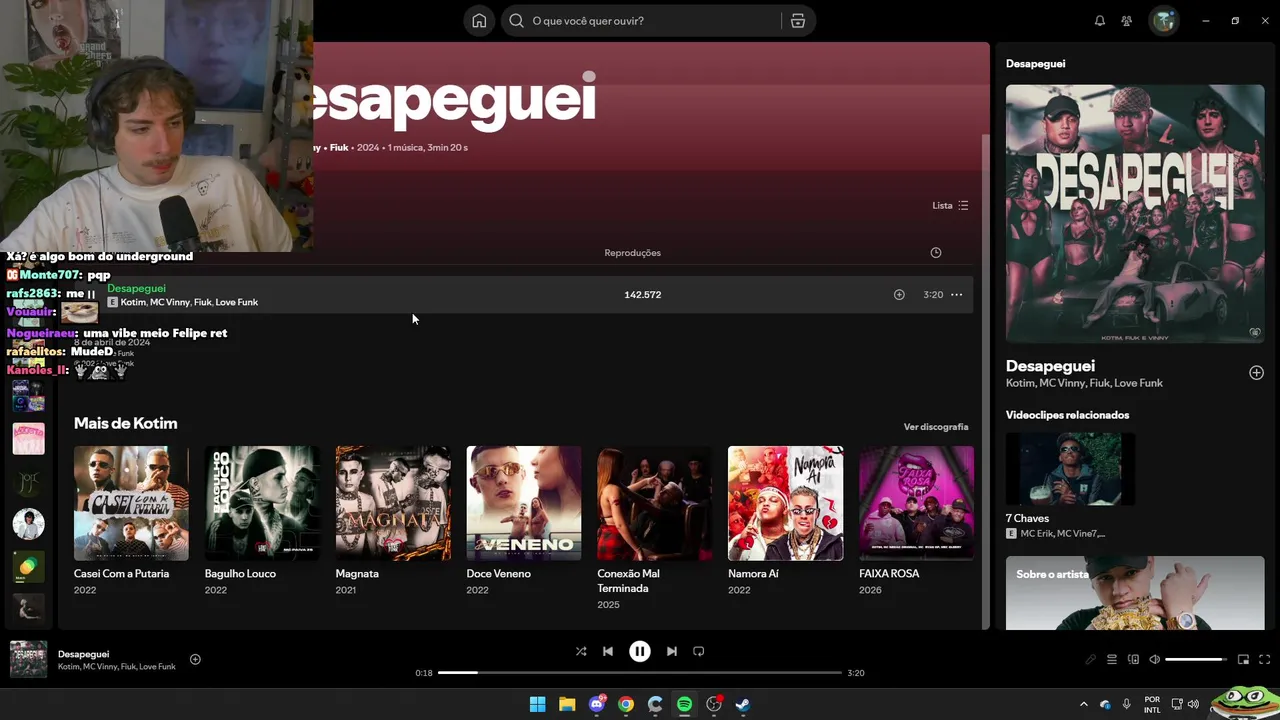Add the playing song to liked songs in bottom bar
The width and height of the screenshot is (1280, 720).
[x=195, y=659]
